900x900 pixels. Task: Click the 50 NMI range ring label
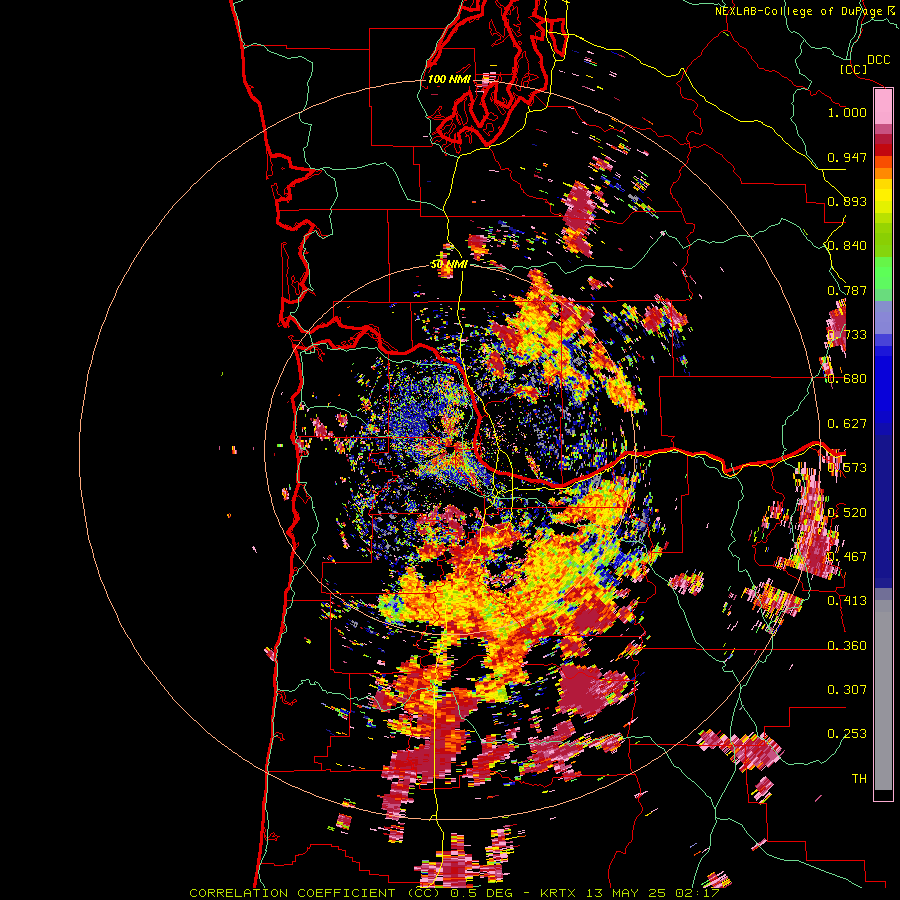(449, 264)
